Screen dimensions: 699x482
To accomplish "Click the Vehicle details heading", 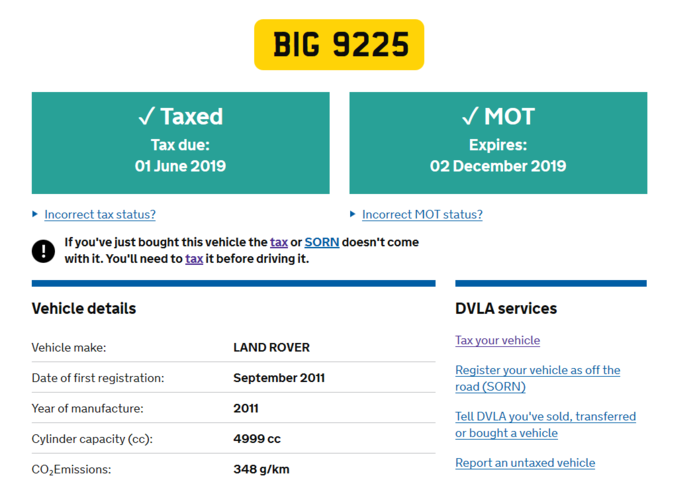I will point(84,309).
